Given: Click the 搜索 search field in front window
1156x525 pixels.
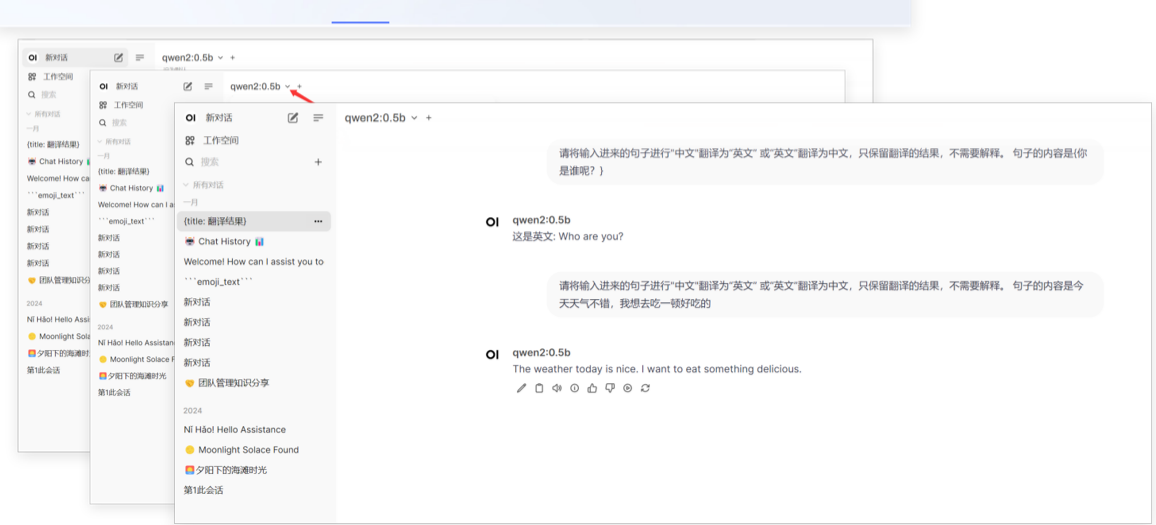Looking at the screenshot, I should pos(248,161).
